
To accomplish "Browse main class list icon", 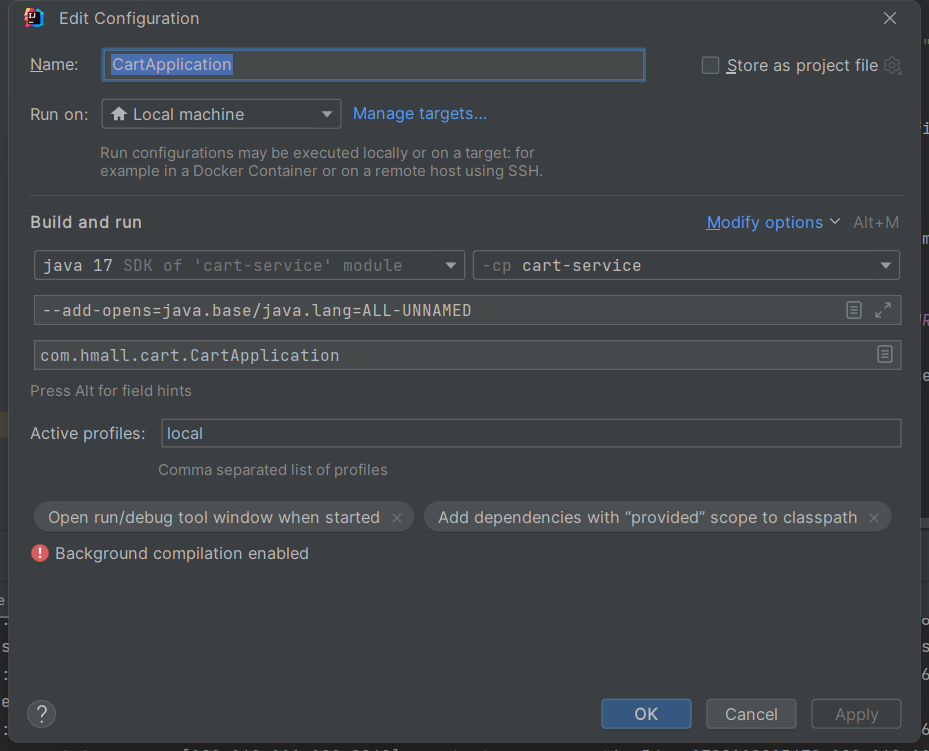I will point(885,355).
